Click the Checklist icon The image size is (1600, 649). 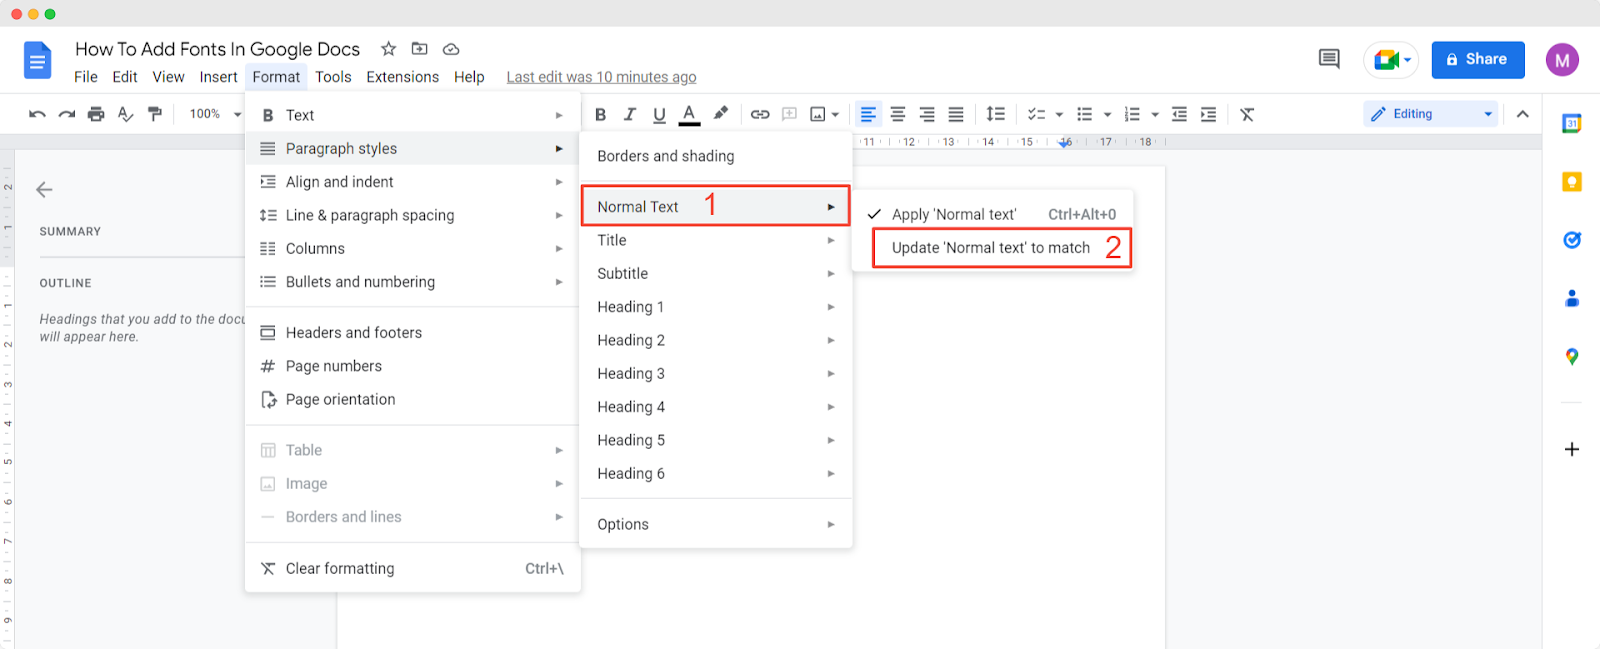coord(1037,114)
